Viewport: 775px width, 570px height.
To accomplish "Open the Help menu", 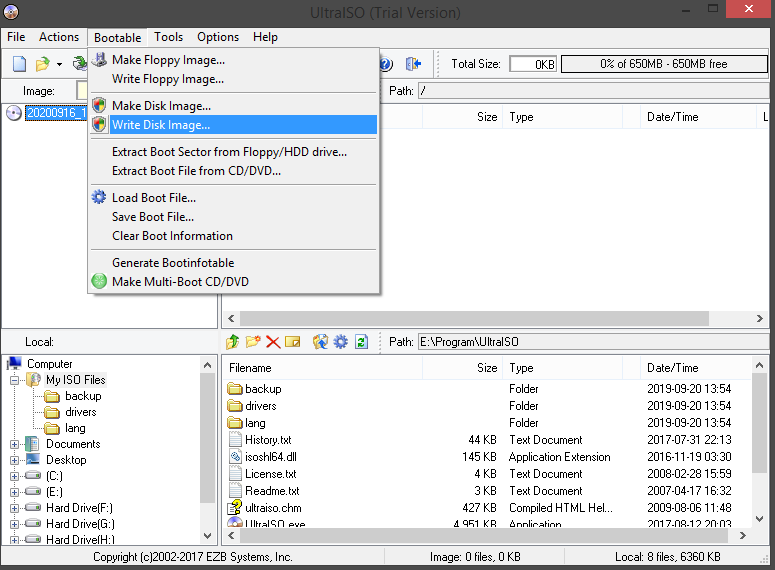I will [265, 37].
